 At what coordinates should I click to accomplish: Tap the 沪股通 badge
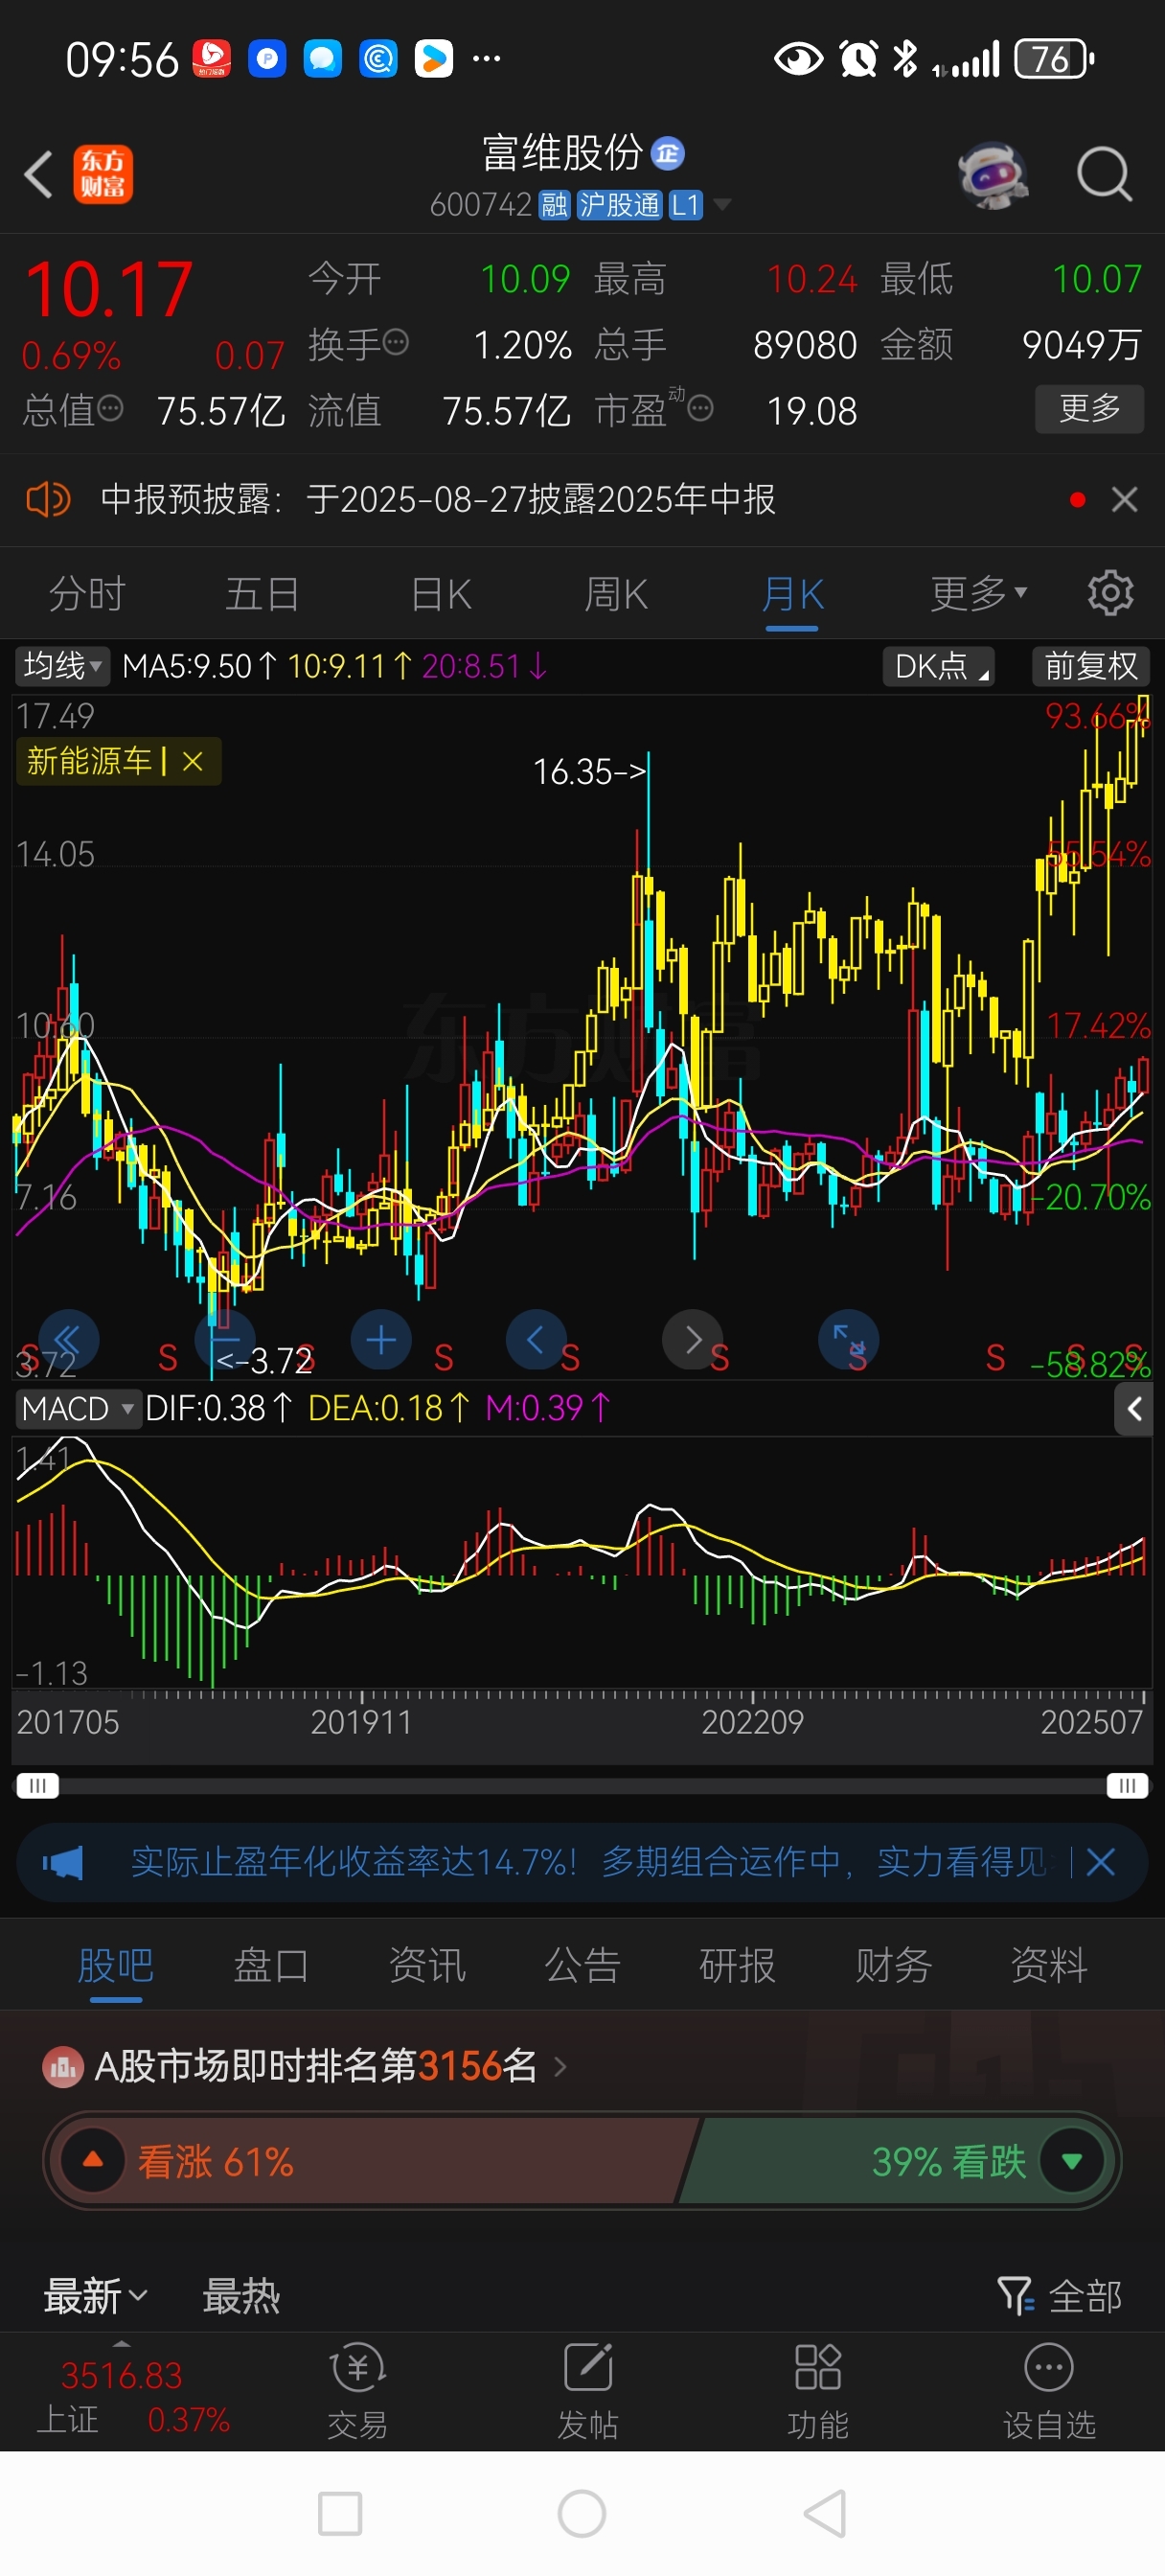point(620,205)
